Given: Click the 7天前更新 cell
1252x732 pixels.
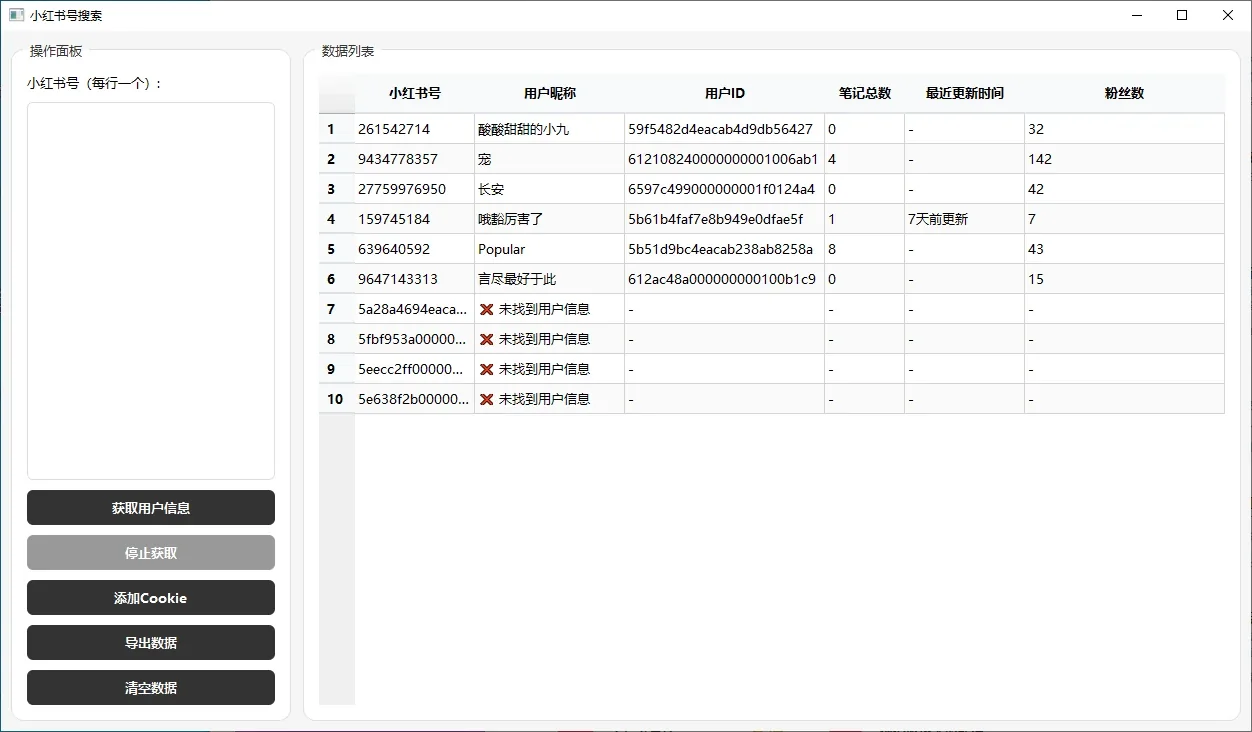Looking at the screenshot, I should pyautogui.click(x=965, y=219).
